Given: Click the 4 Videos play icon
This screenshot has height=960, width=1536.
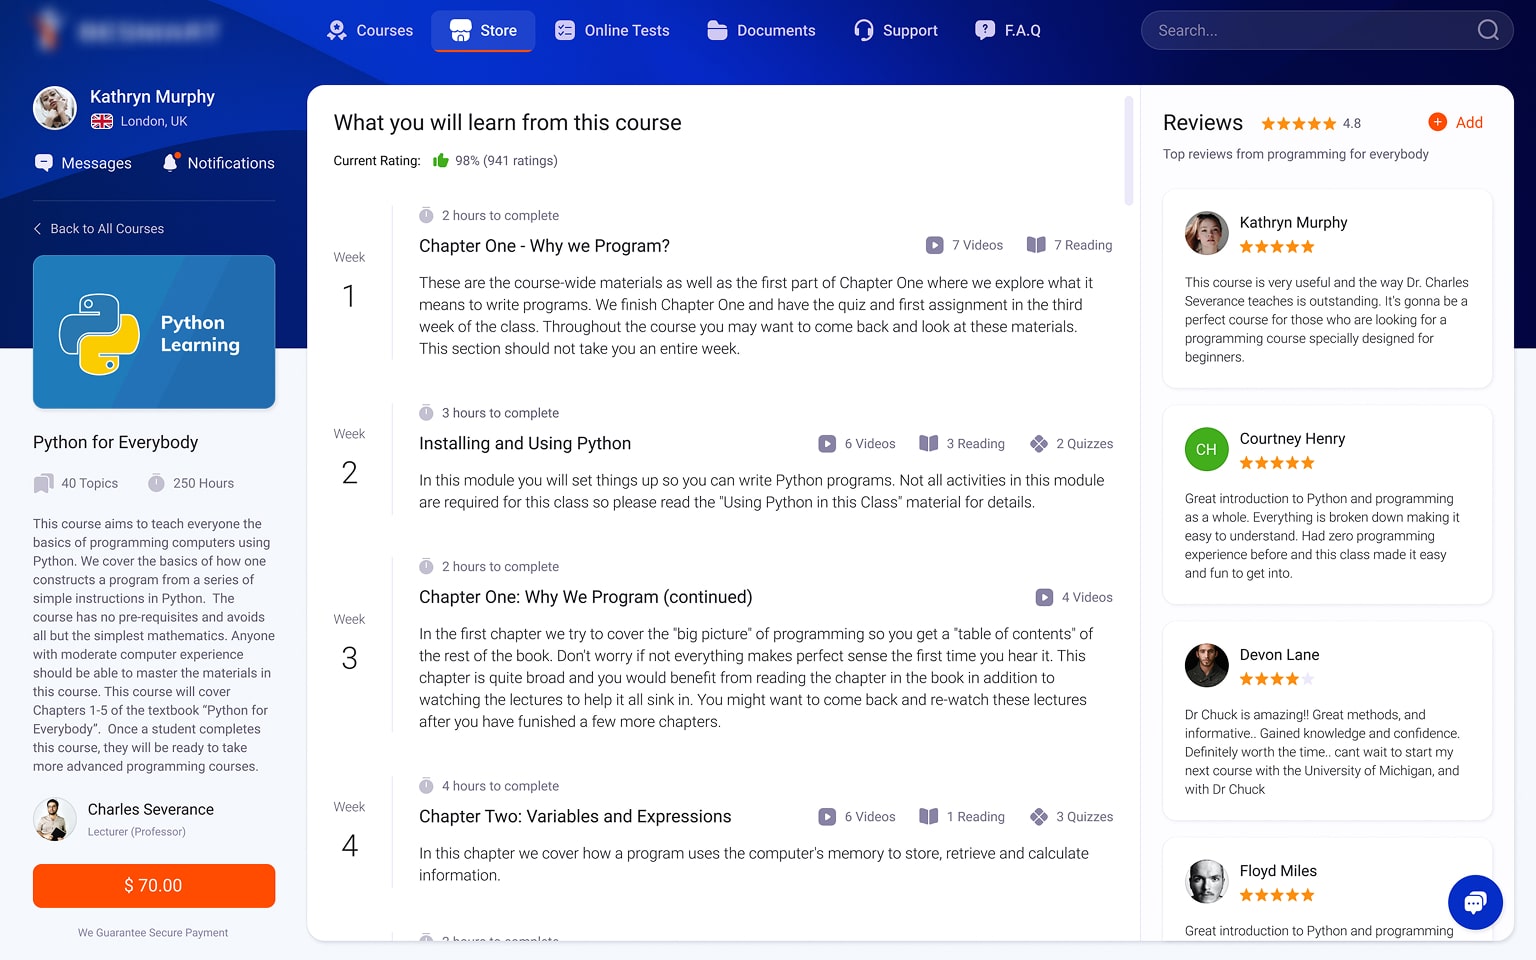Looking at the screenshot, I should [x=1044, y=597].
